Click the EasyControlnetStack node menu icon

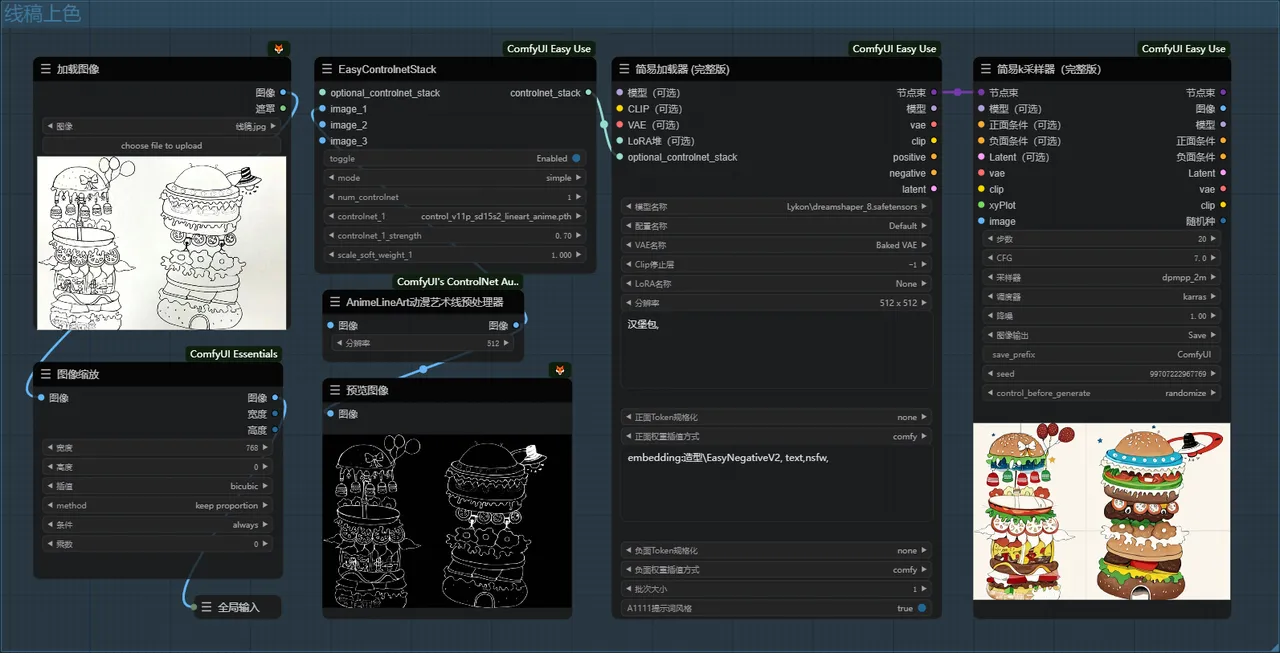click(x=327, y=69)
